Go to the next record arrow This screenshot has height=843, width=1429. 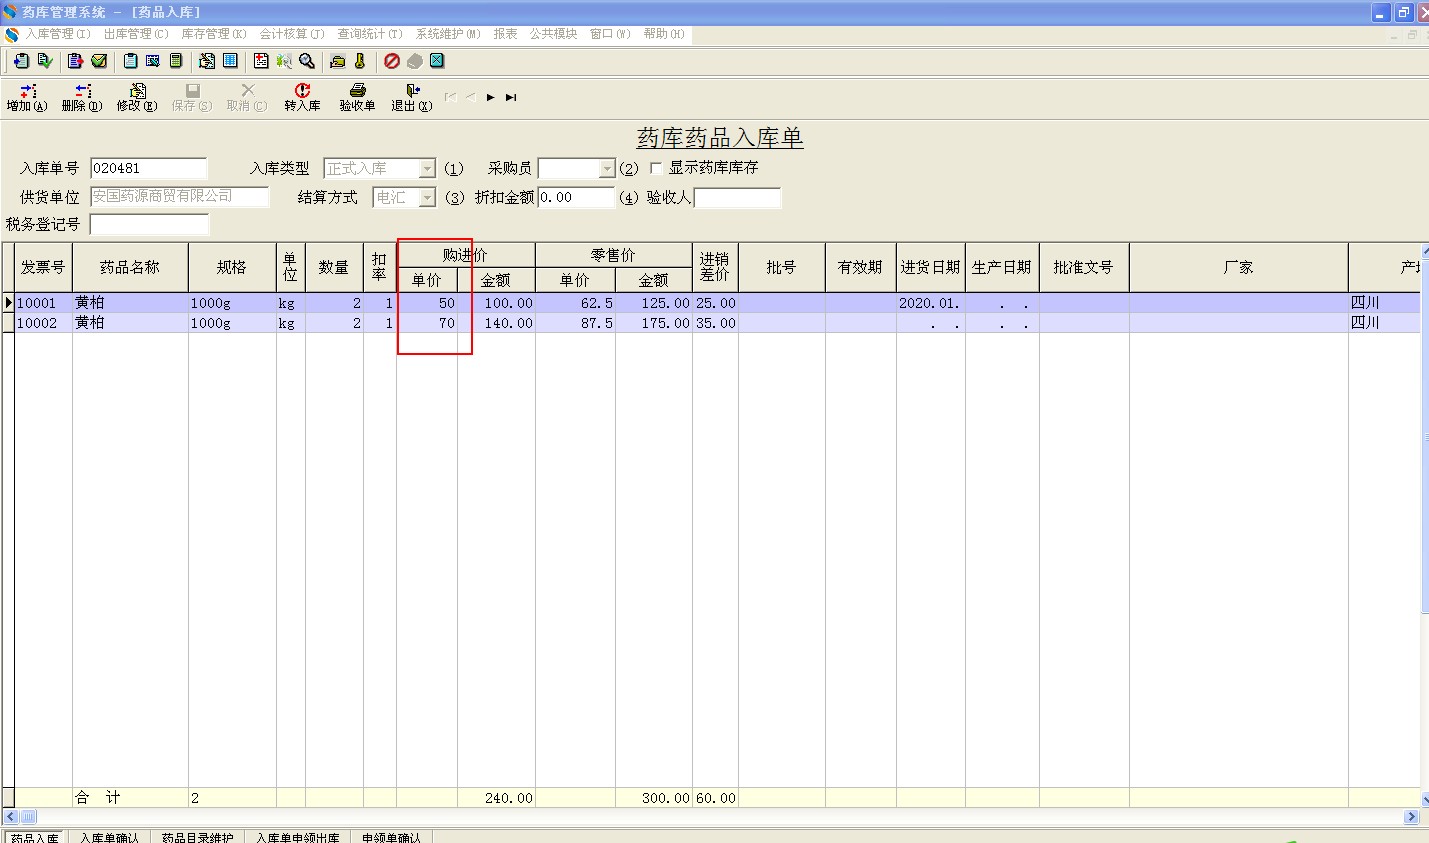click(x=491, y=97)
